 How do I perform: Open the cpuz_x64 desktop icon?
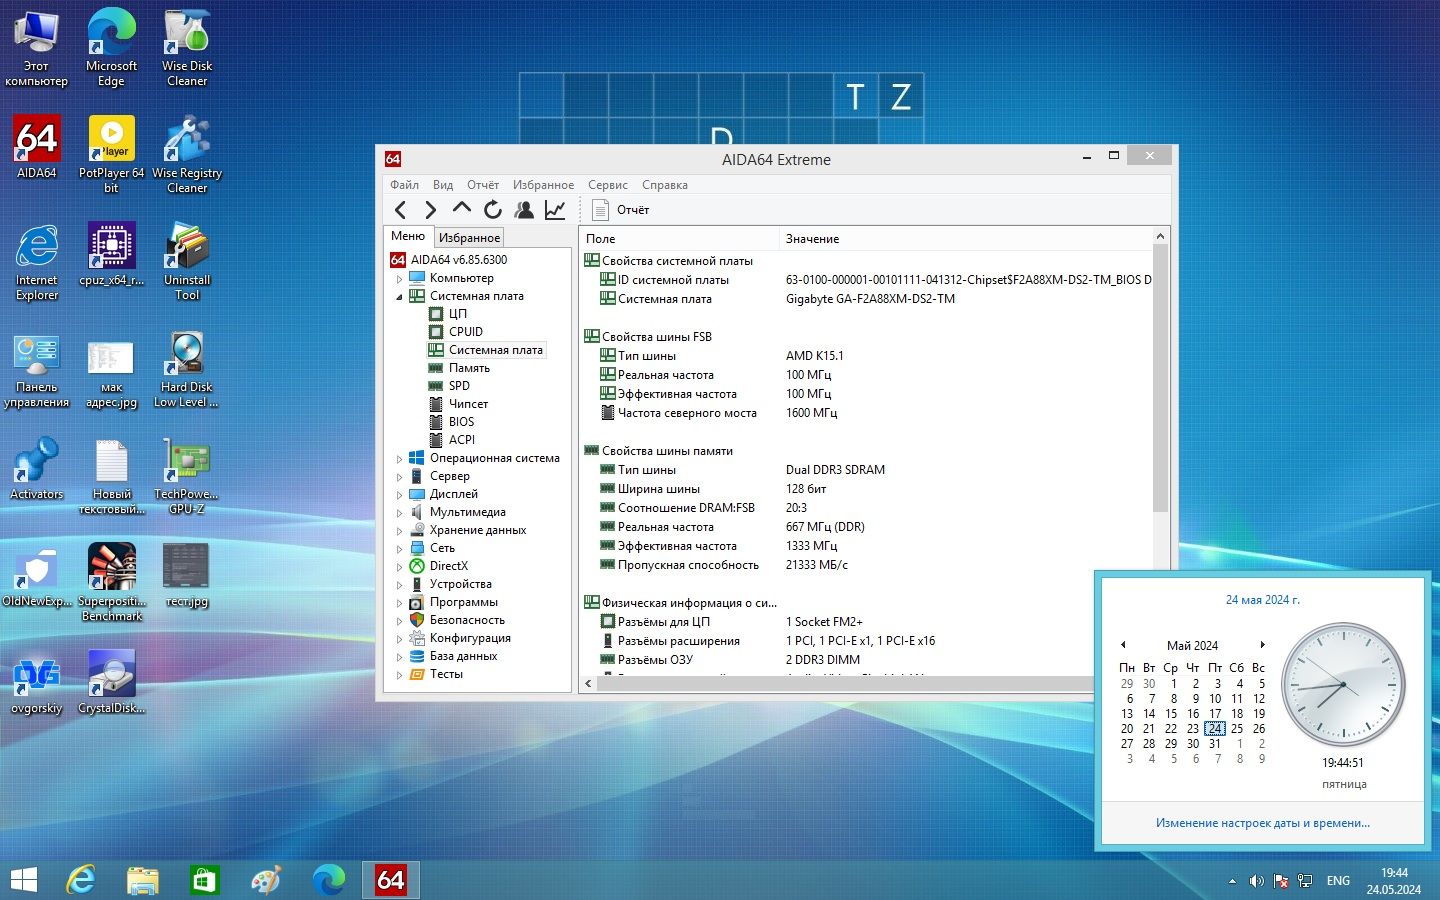click(111, 254)
